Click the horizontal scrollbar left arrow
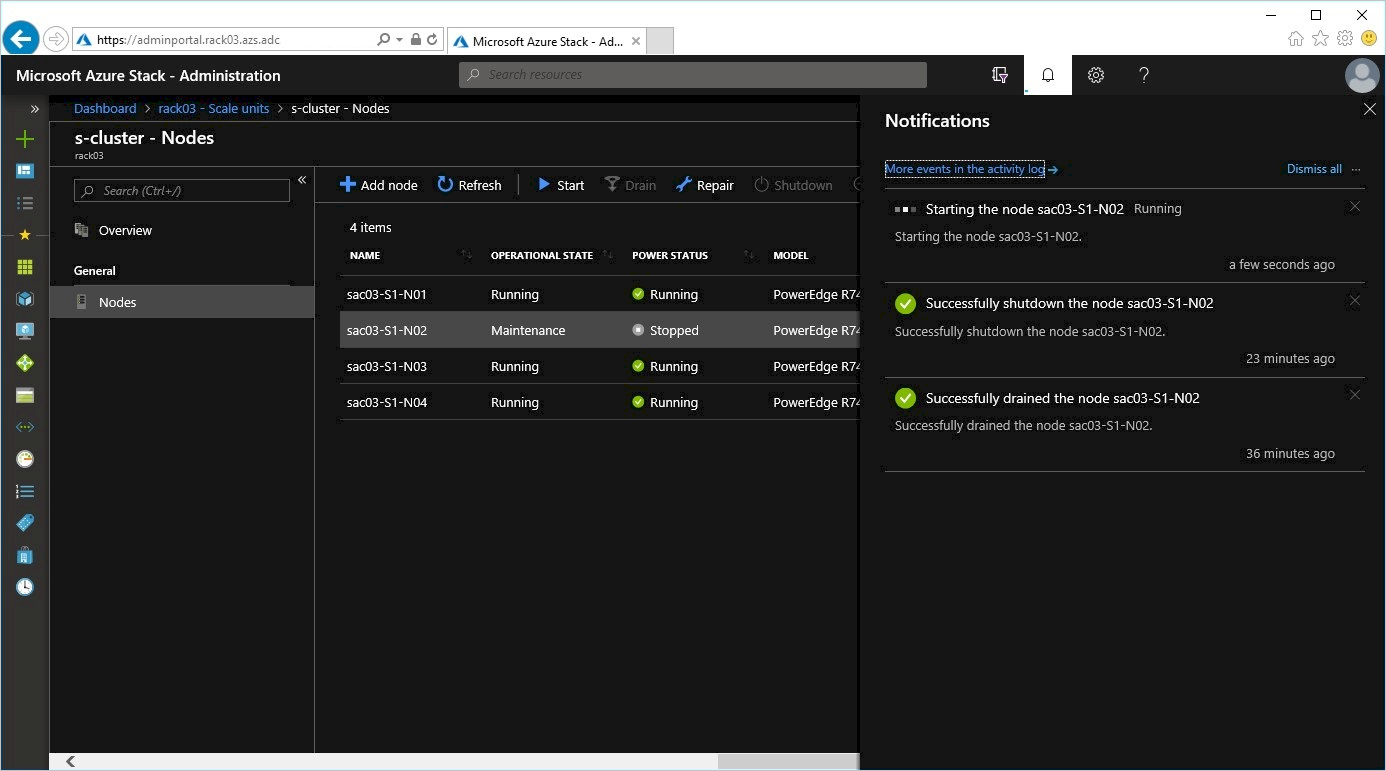 point(70,762)
